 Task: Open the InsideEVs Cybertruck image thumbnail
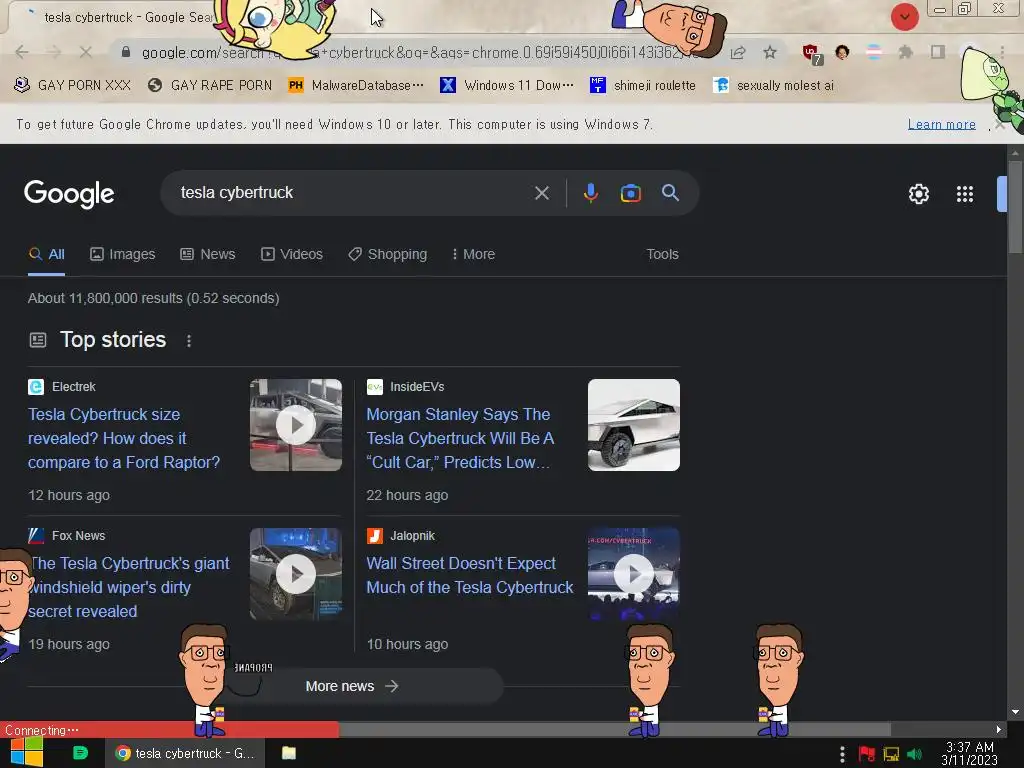[633, 425]
